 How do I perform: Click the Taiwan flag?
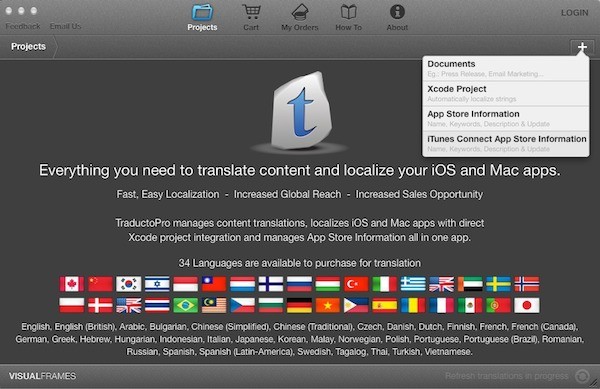pos(214,284)
